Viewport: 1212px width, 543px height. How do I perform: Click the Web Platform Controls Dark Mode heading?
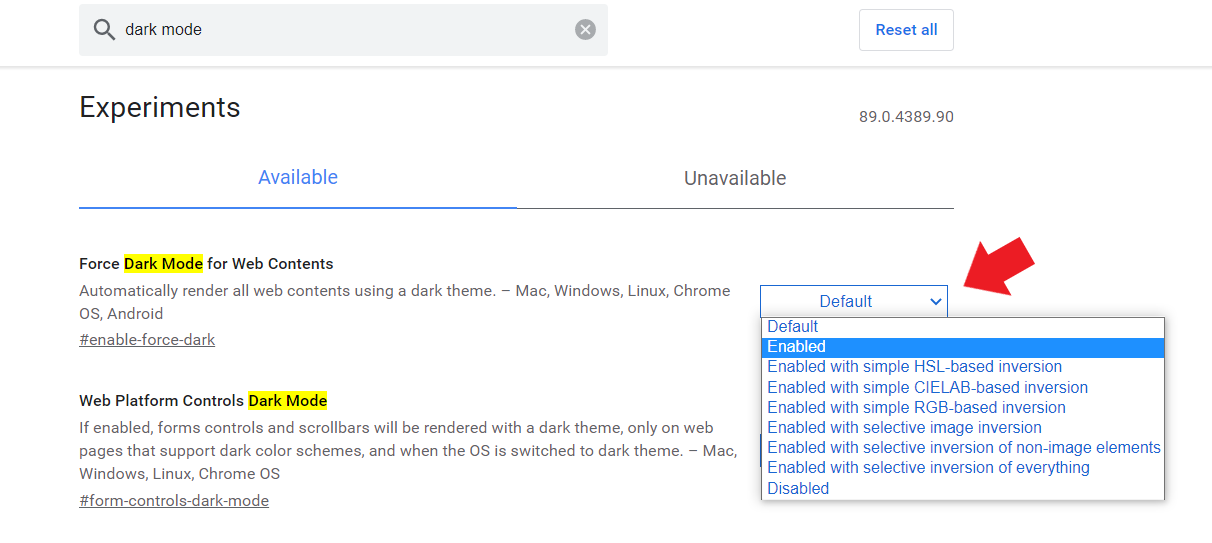tap(203, 401)
